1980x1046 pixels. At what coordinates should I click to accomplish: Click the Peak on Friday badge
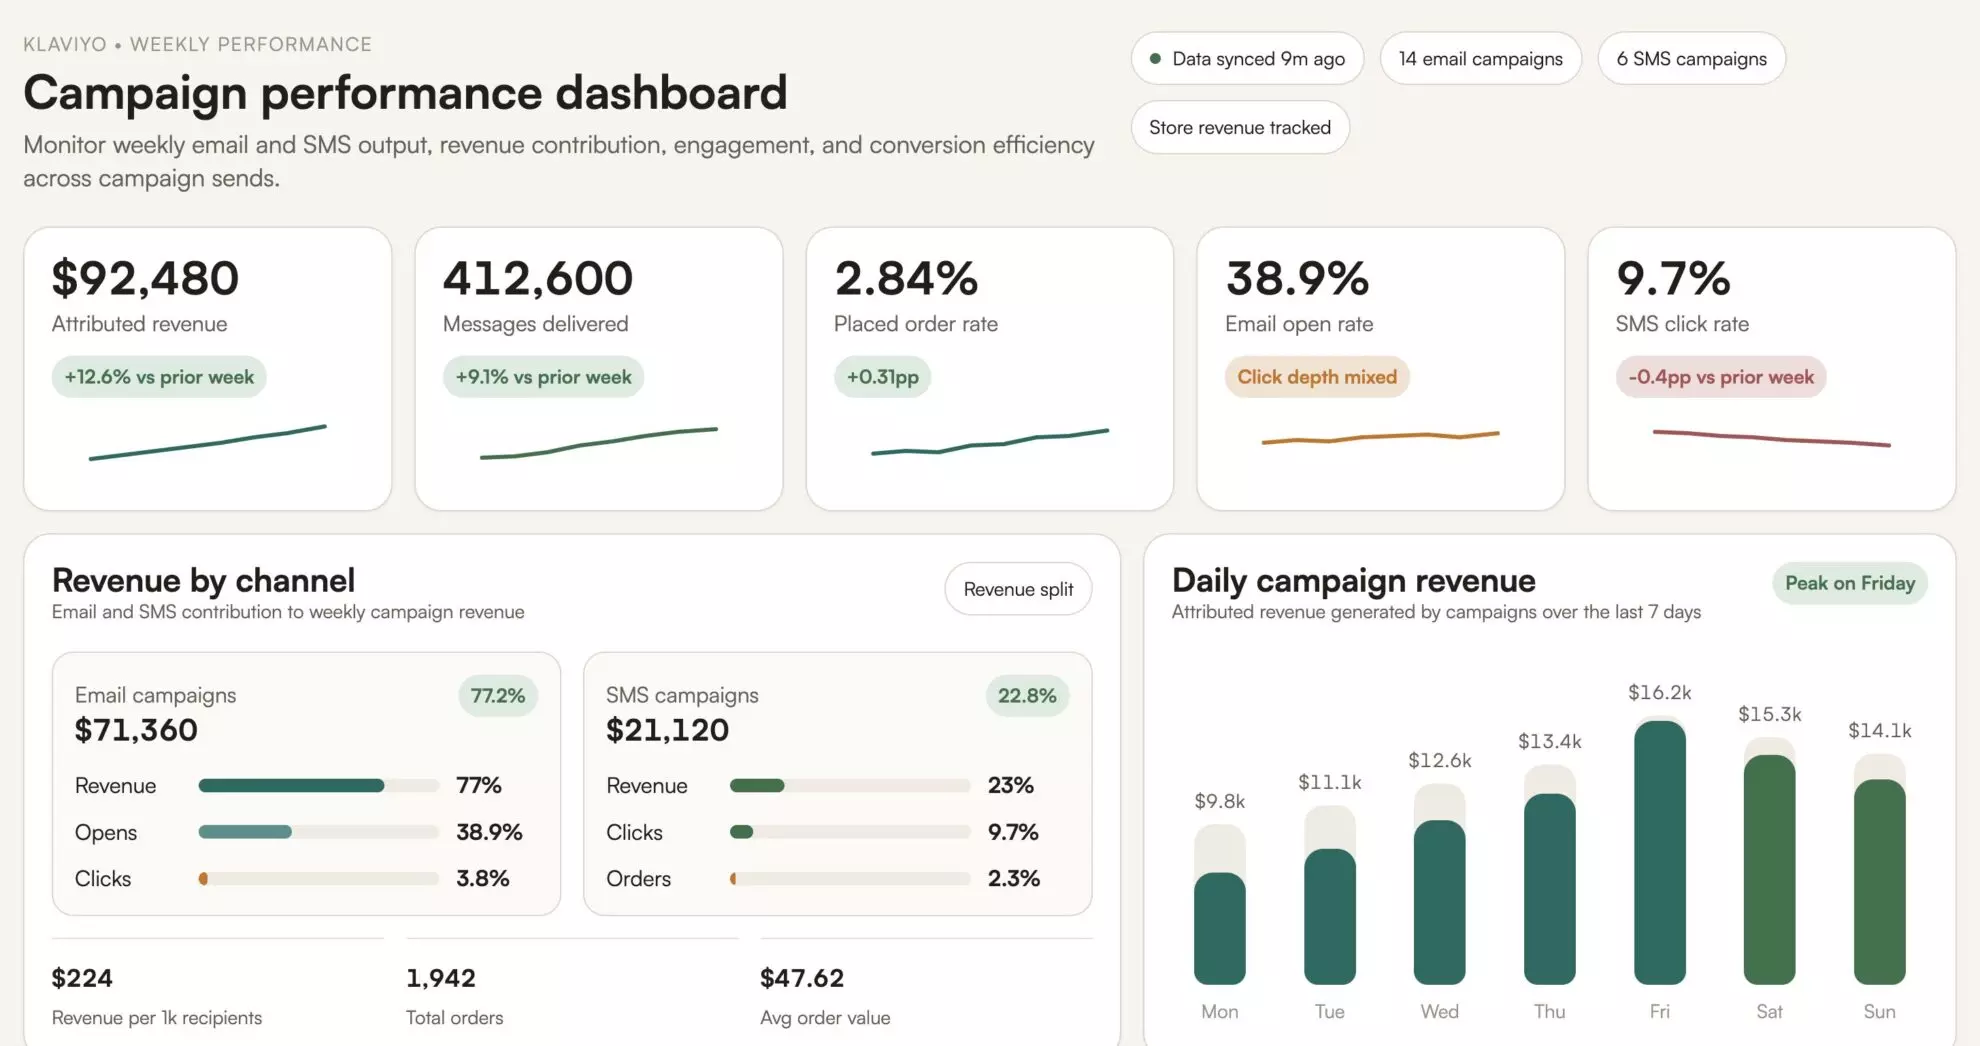coord(1850,583)
